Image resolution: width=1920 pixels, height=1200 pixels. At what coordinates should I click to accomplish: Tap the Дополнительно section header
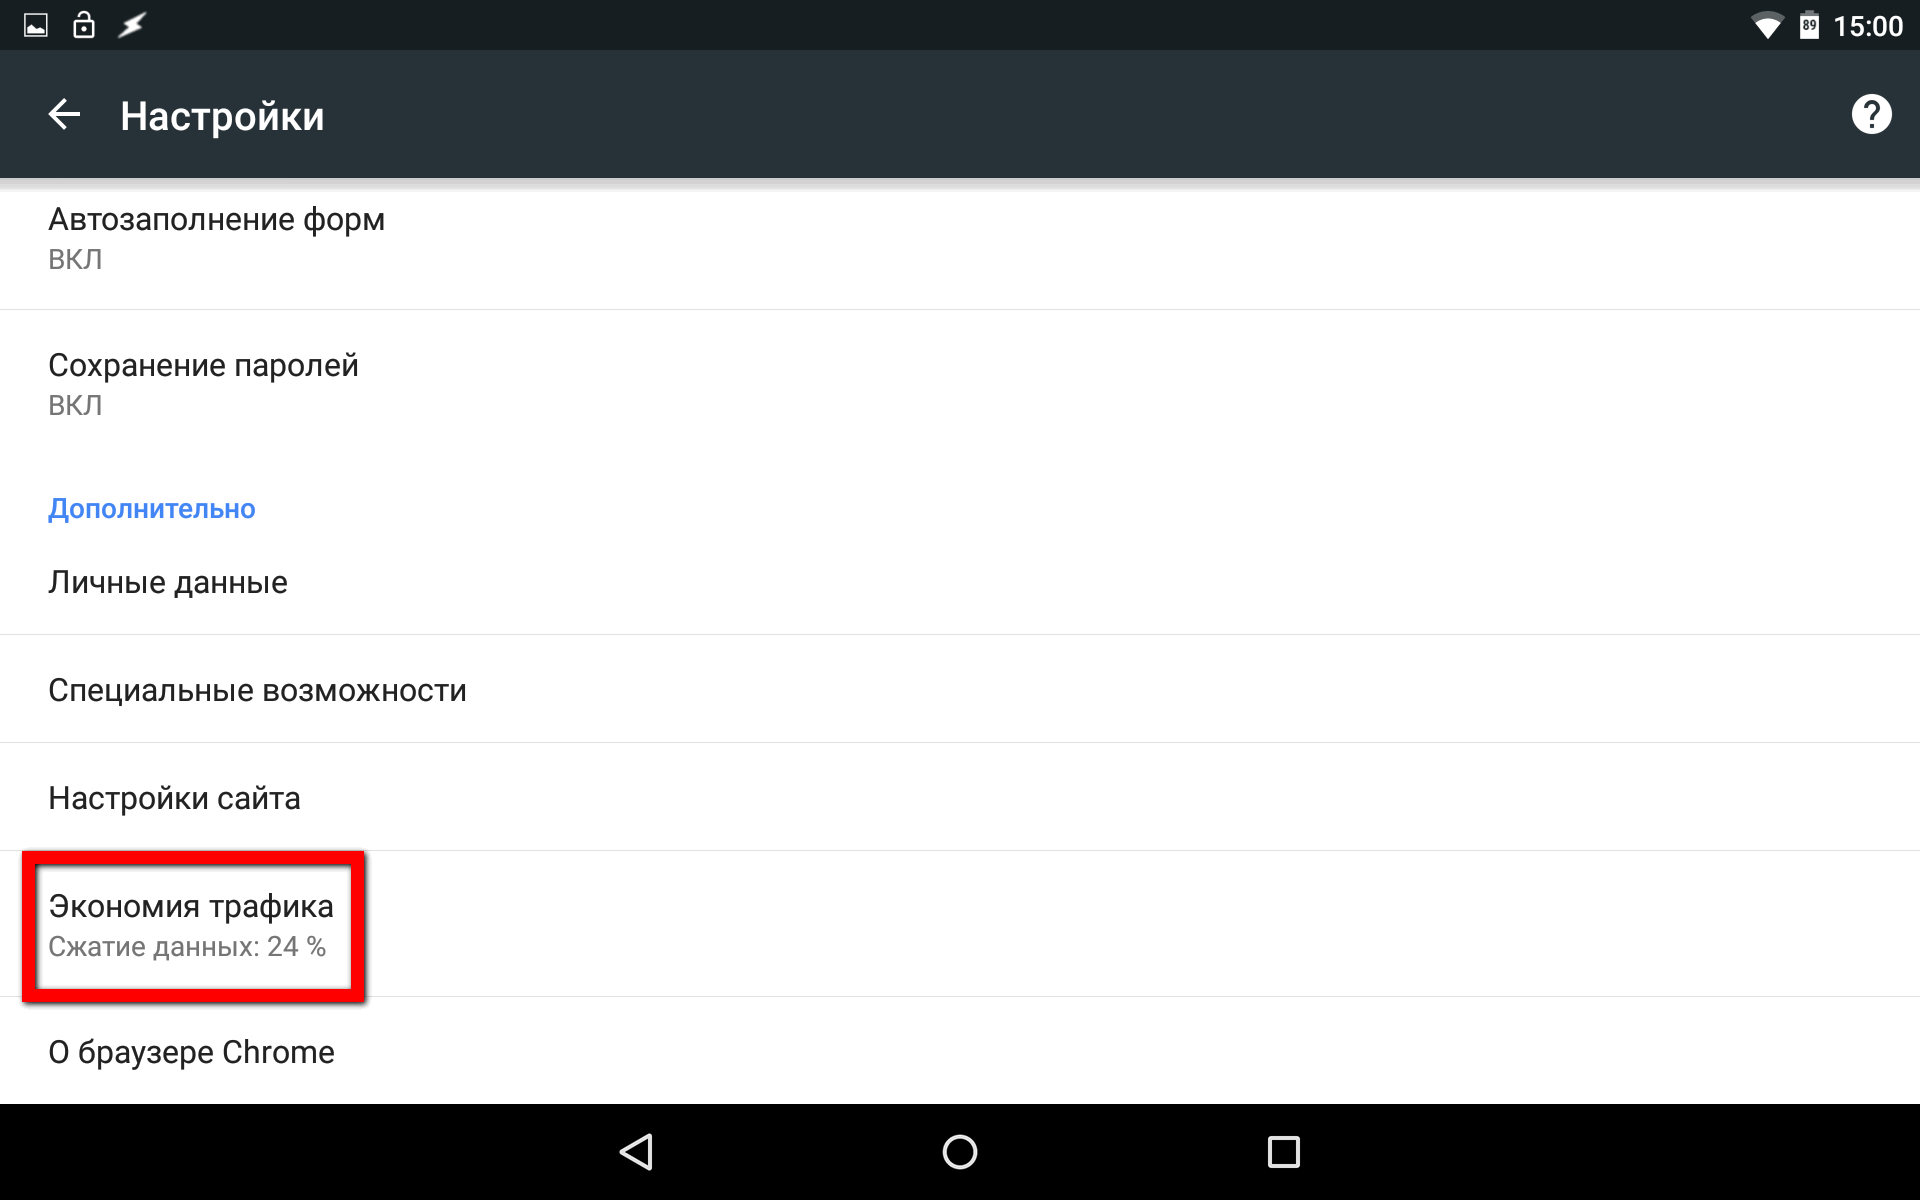coord(152,509)
